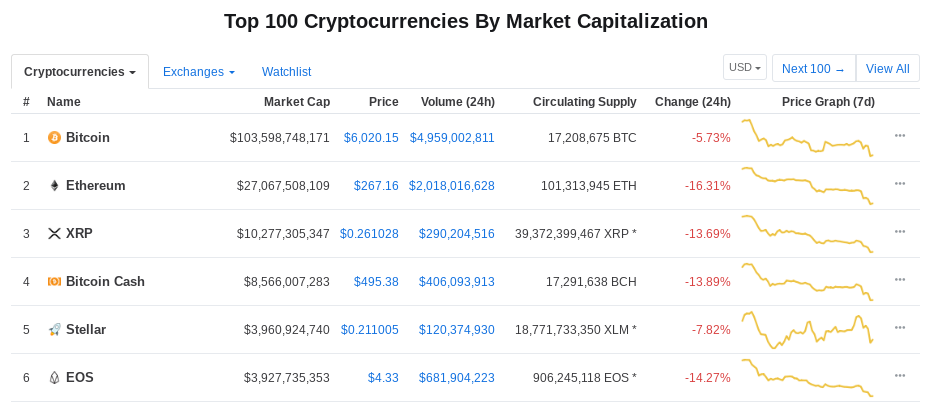Click the Ethereum diamond icon
Image resolution: width=932 pixels, height=406 pixels.
(x=54, y=186)
